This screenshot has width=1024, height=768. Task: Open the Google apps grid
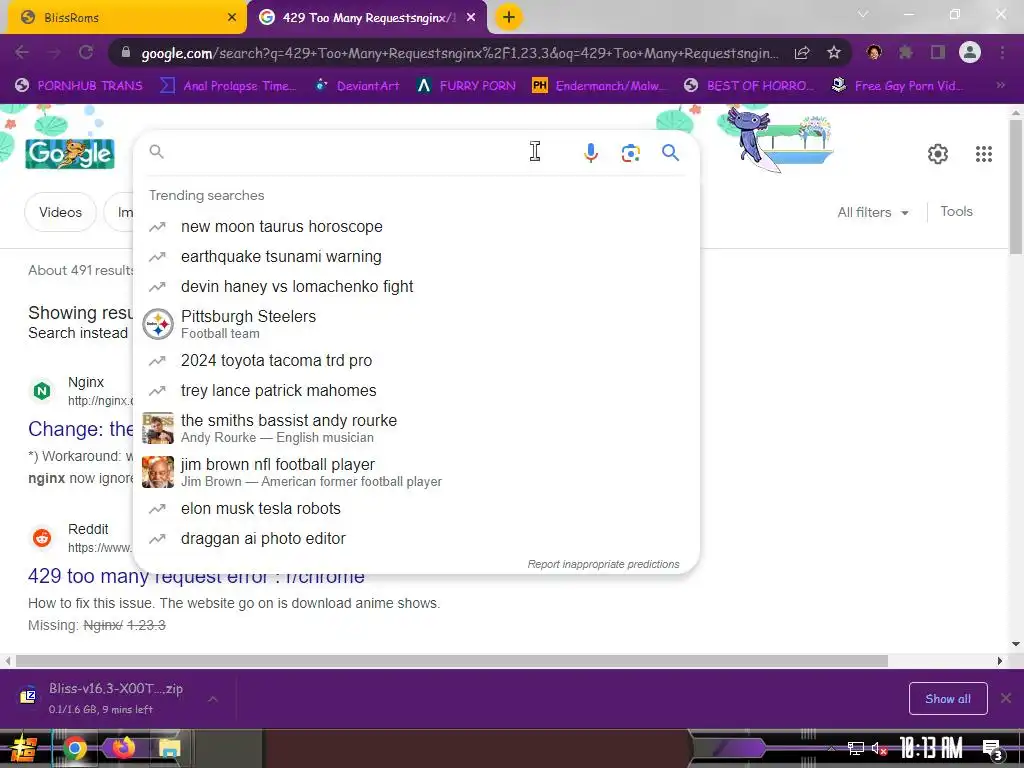pyautogui.click(x=984, y=154)
